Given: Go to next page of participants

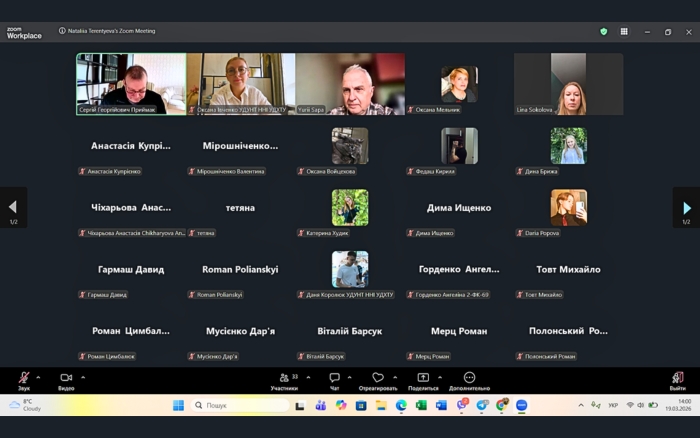Looking at the screenshot, I should pos(686,208).
